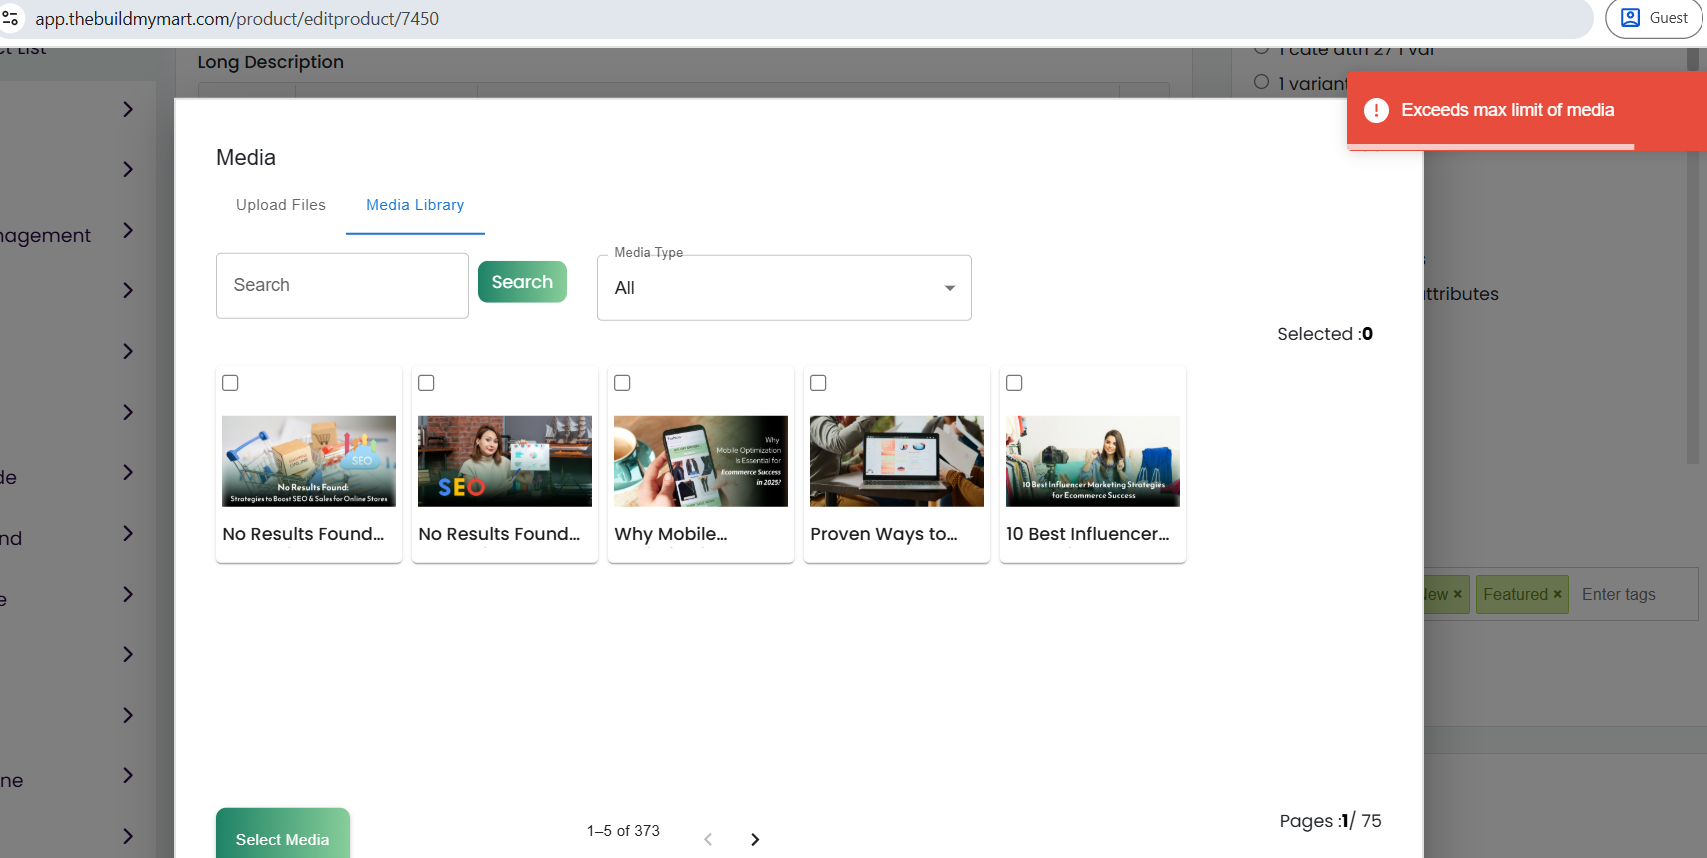This screenshot has width=1707, height=858.
Task: Expand the sidebar item ending in 'ne'
Action: 128,775
